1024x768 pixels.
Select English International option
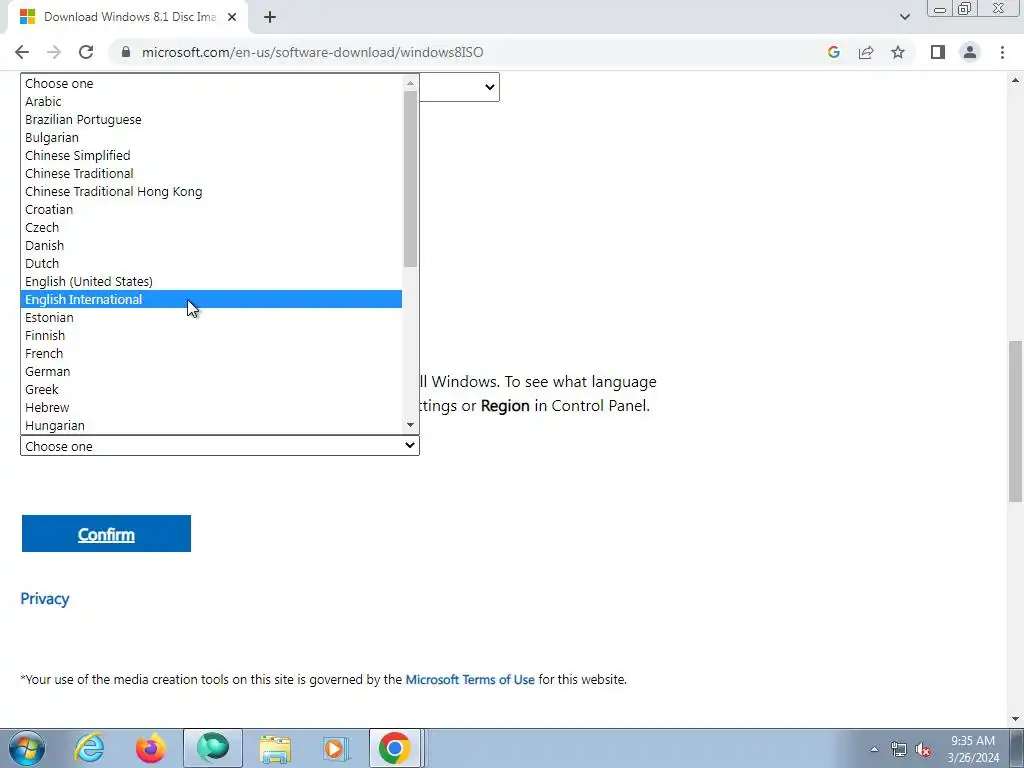click(x=211, y=299)
